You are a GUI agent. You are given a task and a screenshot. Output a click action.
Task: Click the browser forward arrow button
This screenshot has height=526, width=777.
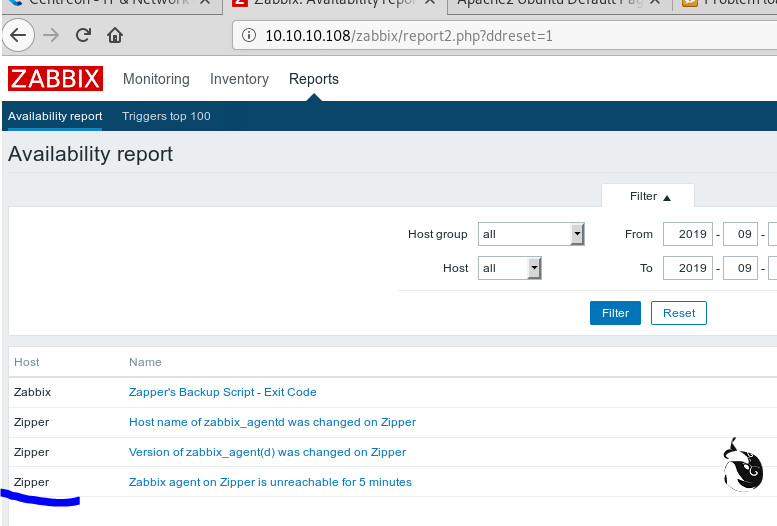[51, 36]
